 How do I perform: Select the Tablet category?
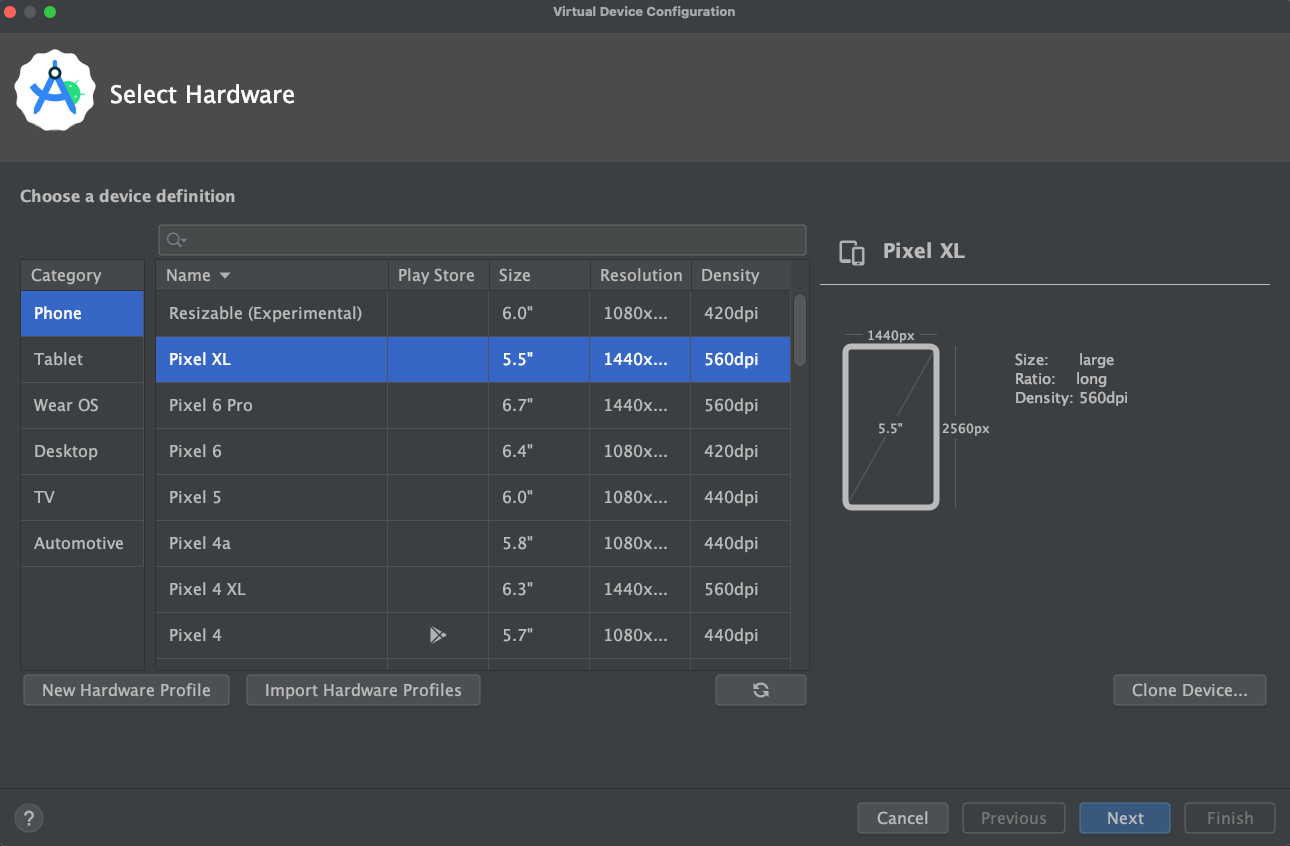(58, 359)
